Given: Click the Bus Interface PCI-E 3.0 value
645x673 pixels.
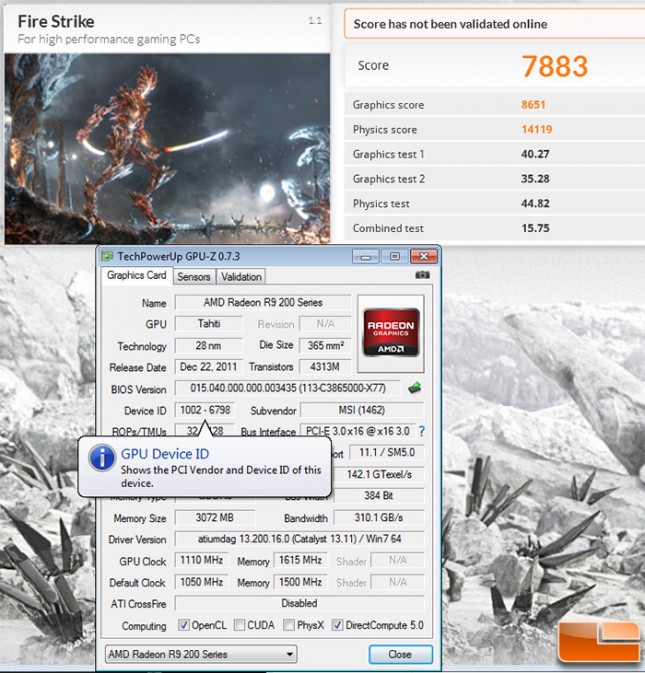Looking at the screenshot, I should click(x=358, y=431).
